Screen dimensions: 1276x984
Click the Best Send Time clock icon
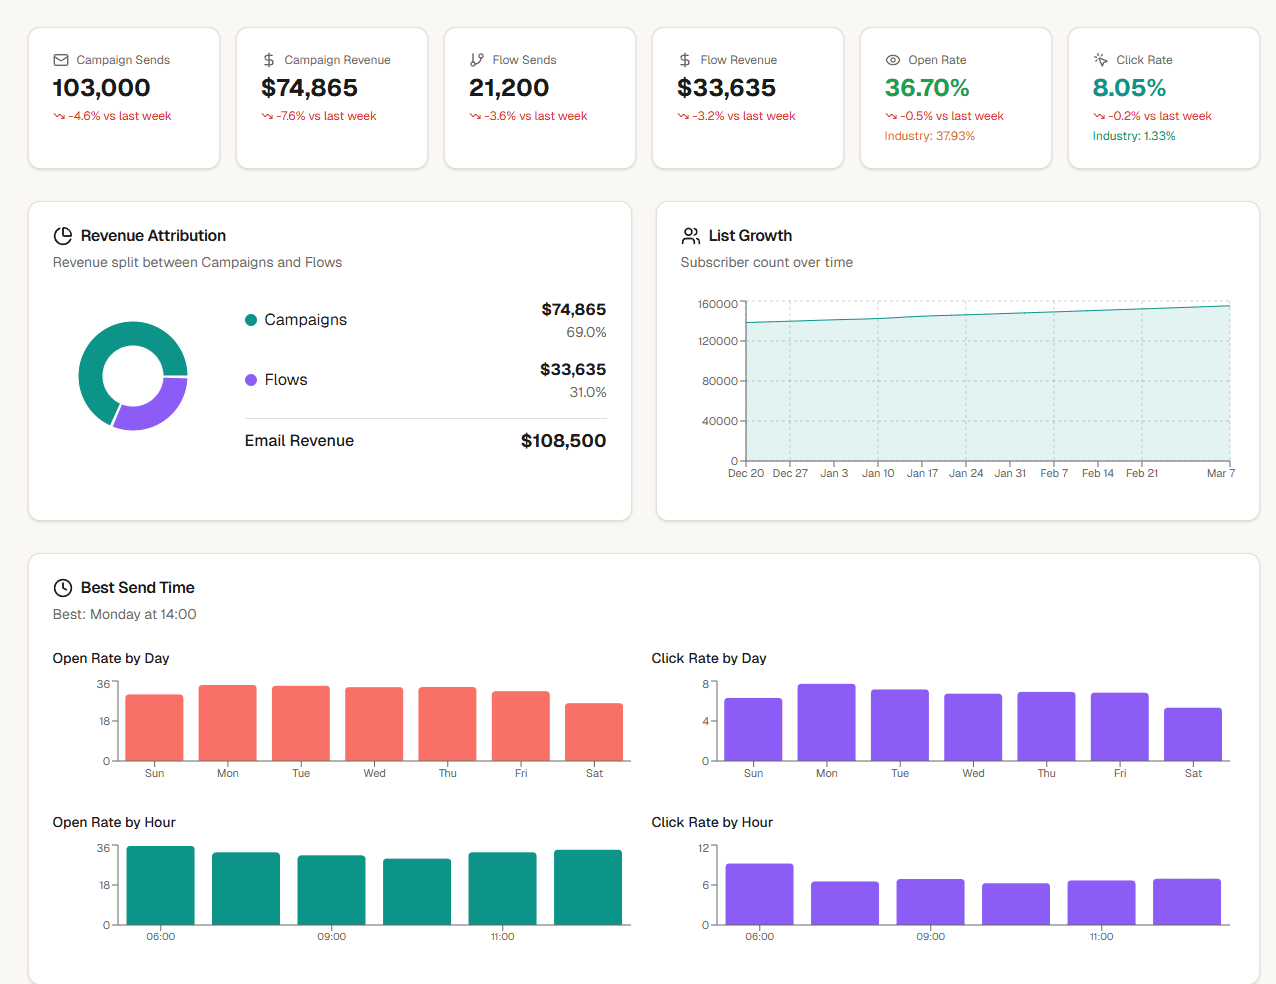(x=62, y=588)
